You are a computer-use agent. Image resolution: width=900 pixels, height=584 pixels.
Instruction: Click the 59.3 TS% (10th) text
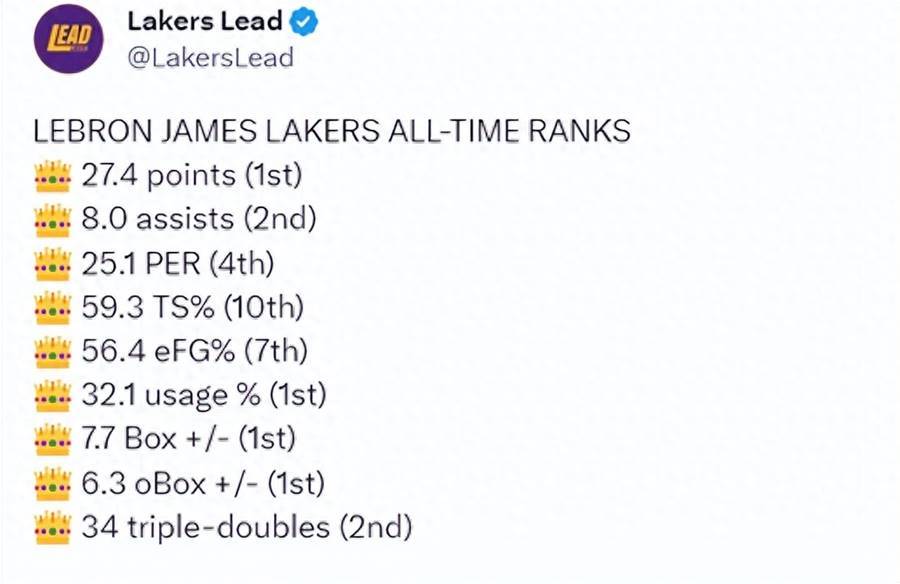click(192, 308)
